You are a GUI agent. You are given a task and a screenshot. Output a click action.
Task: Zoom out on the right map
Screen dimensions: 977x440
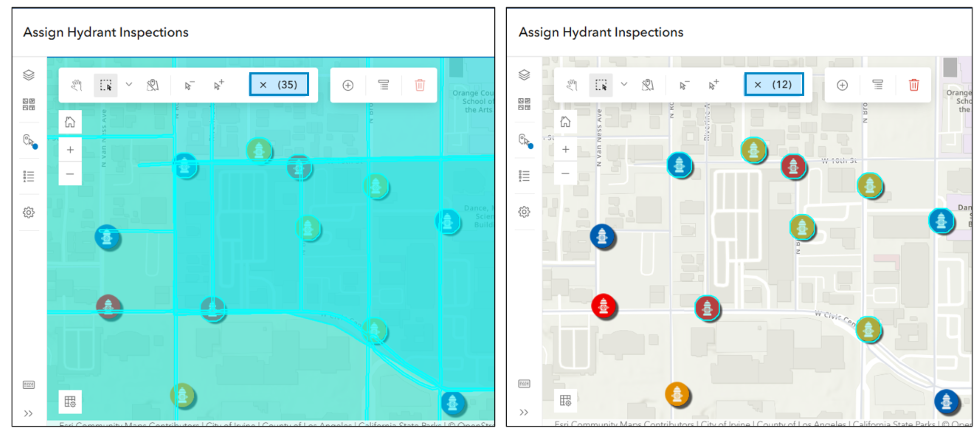(566, 173)
